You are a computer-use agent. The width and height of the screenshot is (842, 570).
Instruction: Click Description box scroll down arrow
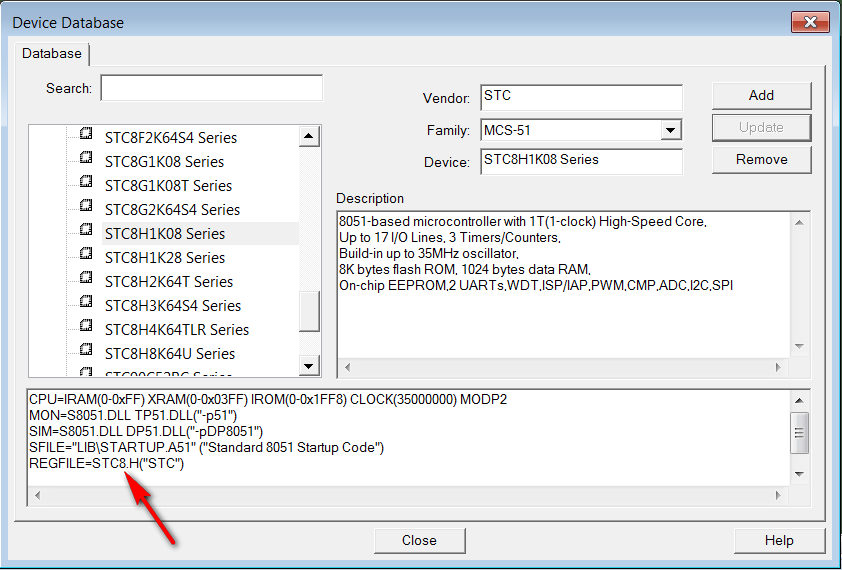(800, 347)
